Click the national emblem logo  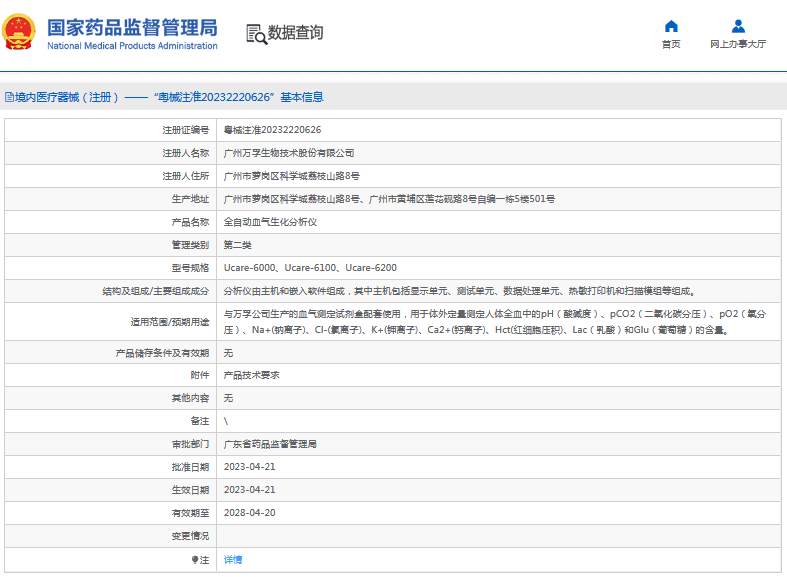point(19,32)
